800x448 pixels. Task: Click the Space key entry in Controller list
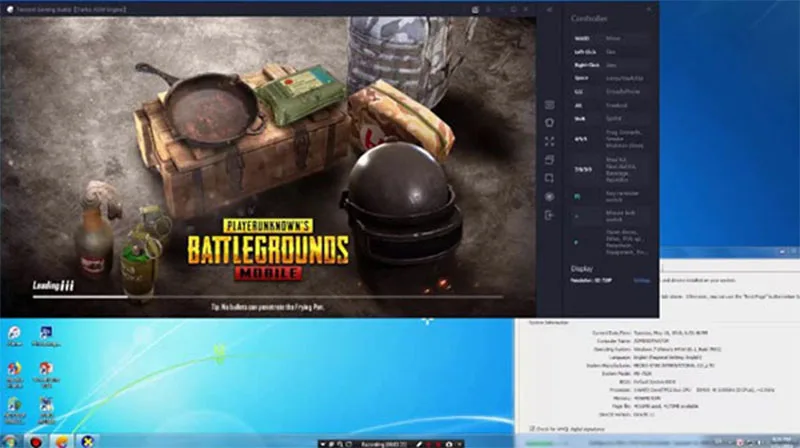[x=610, y=79]
